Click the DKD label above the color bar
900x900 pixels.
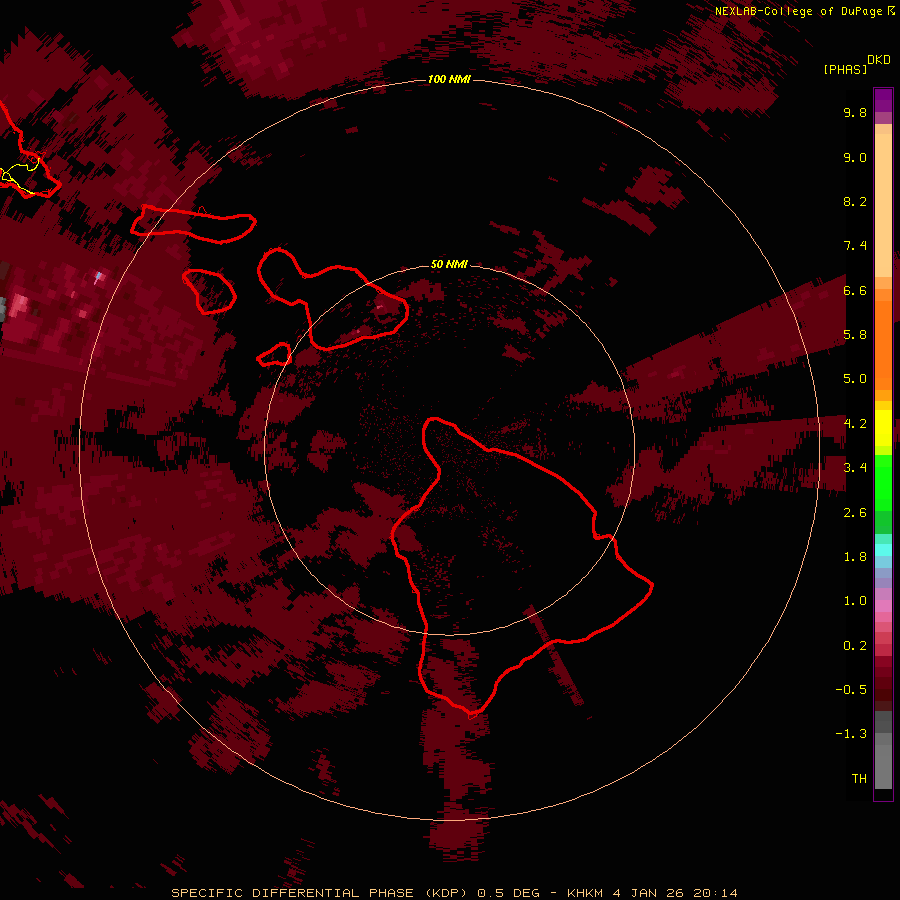pyautogui.click(x=879, y=59)
